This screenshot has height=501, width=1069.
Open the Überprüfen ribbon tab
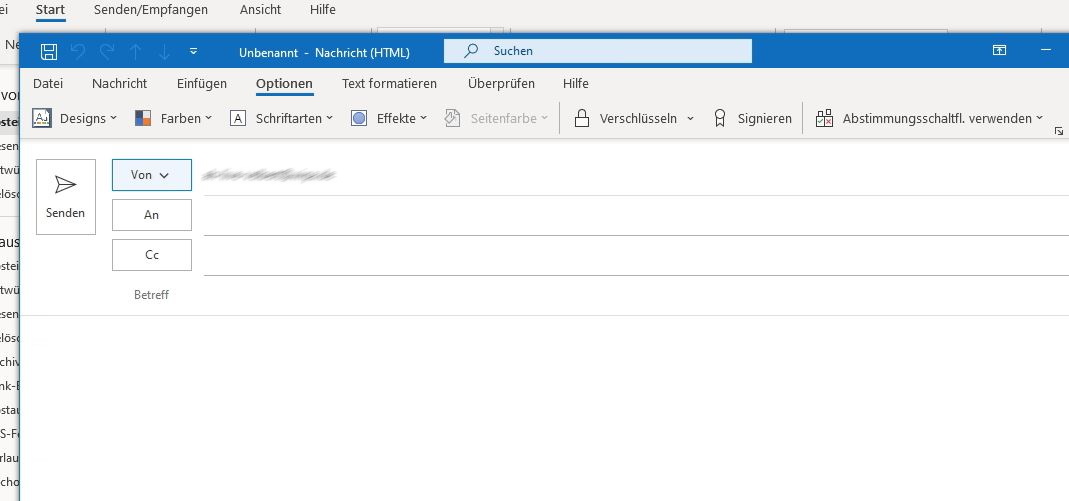pos(501,84)
